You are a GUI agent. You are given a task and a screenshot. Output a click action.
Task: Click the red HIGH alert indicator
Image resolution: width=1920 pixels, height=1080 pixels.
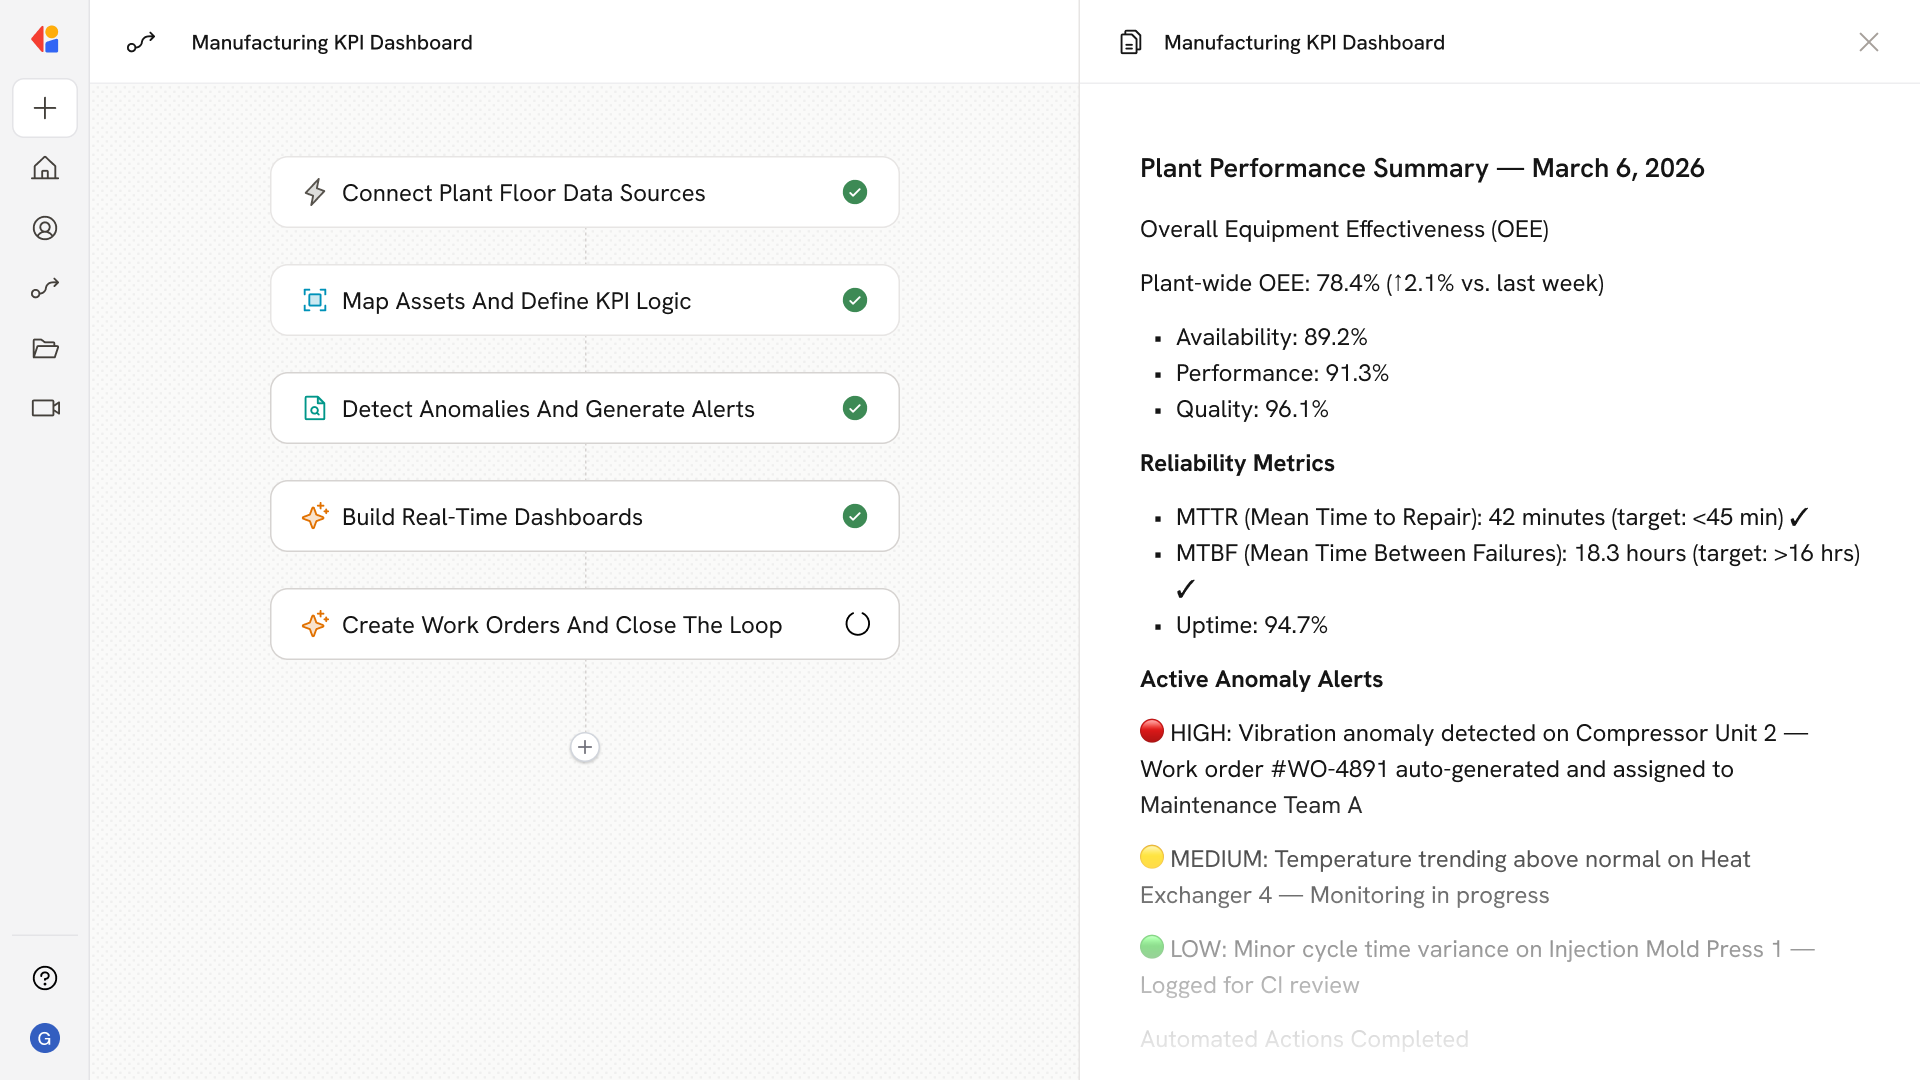pos(1152,731)
